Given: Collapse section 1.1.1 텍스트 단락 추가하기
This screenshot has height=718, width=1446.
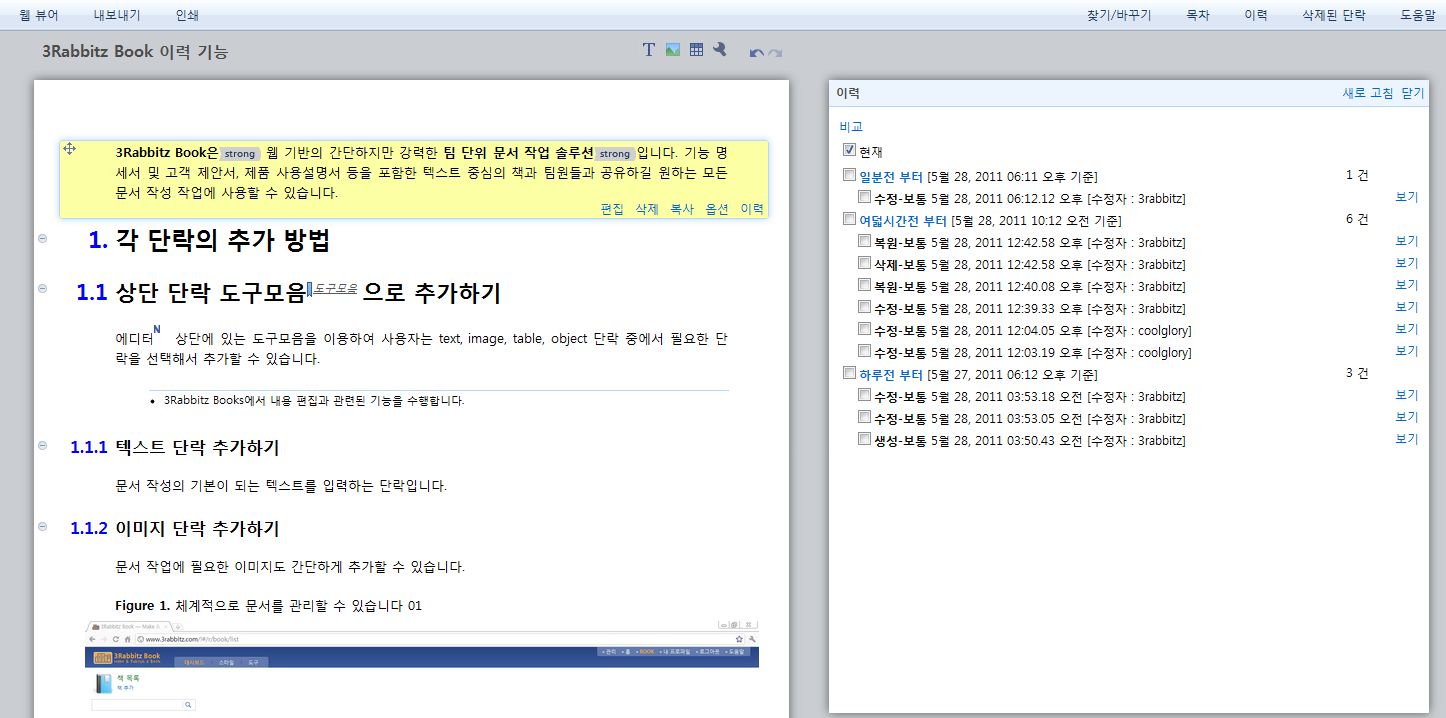Looking at the screenshot, I should 42,444.
